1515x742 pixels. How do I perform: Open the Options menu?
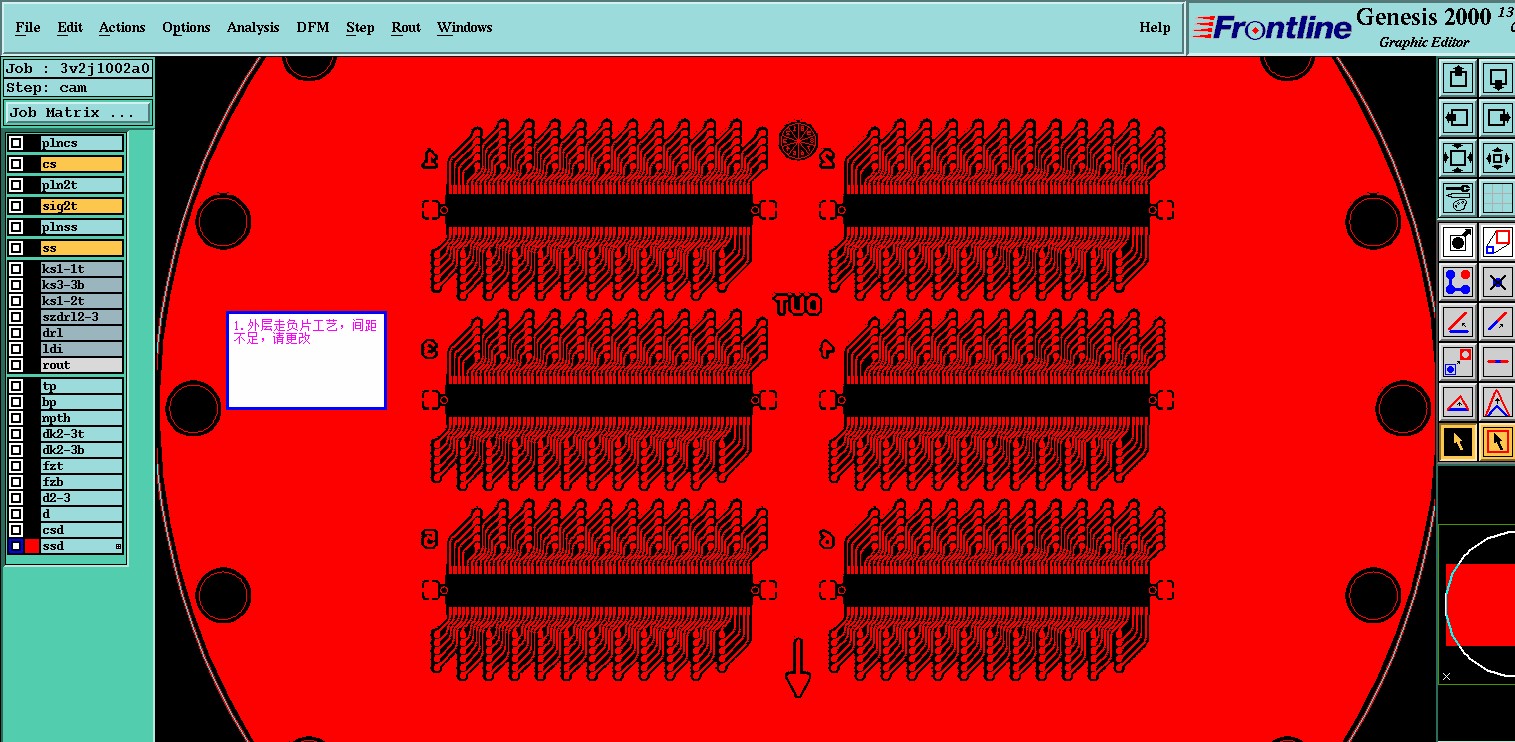[x=186, y=27]
